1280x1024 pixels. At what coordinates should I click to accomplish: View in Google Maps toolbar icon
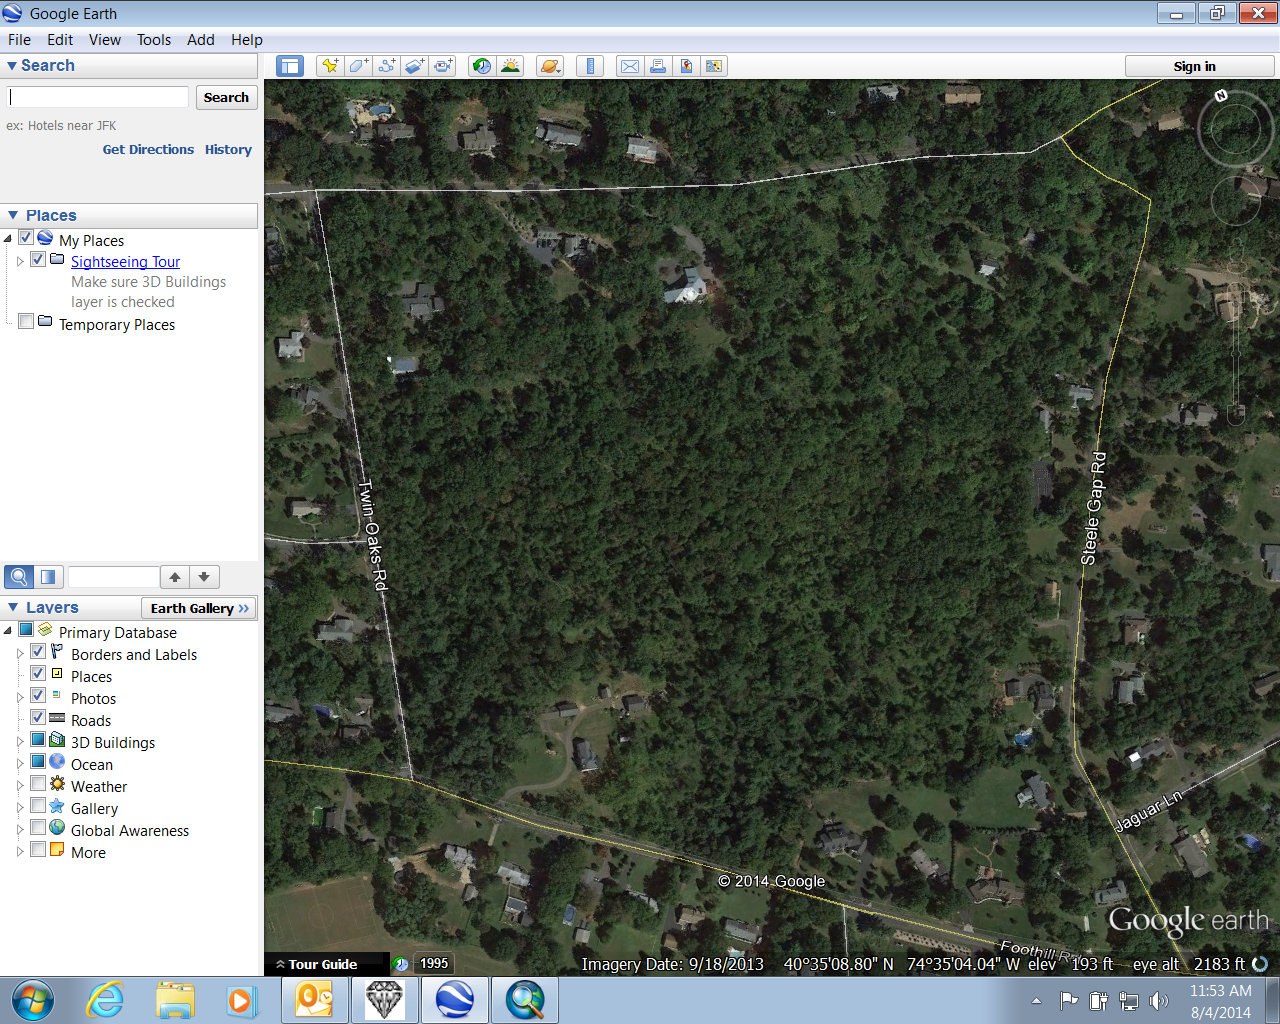(714, 66)
